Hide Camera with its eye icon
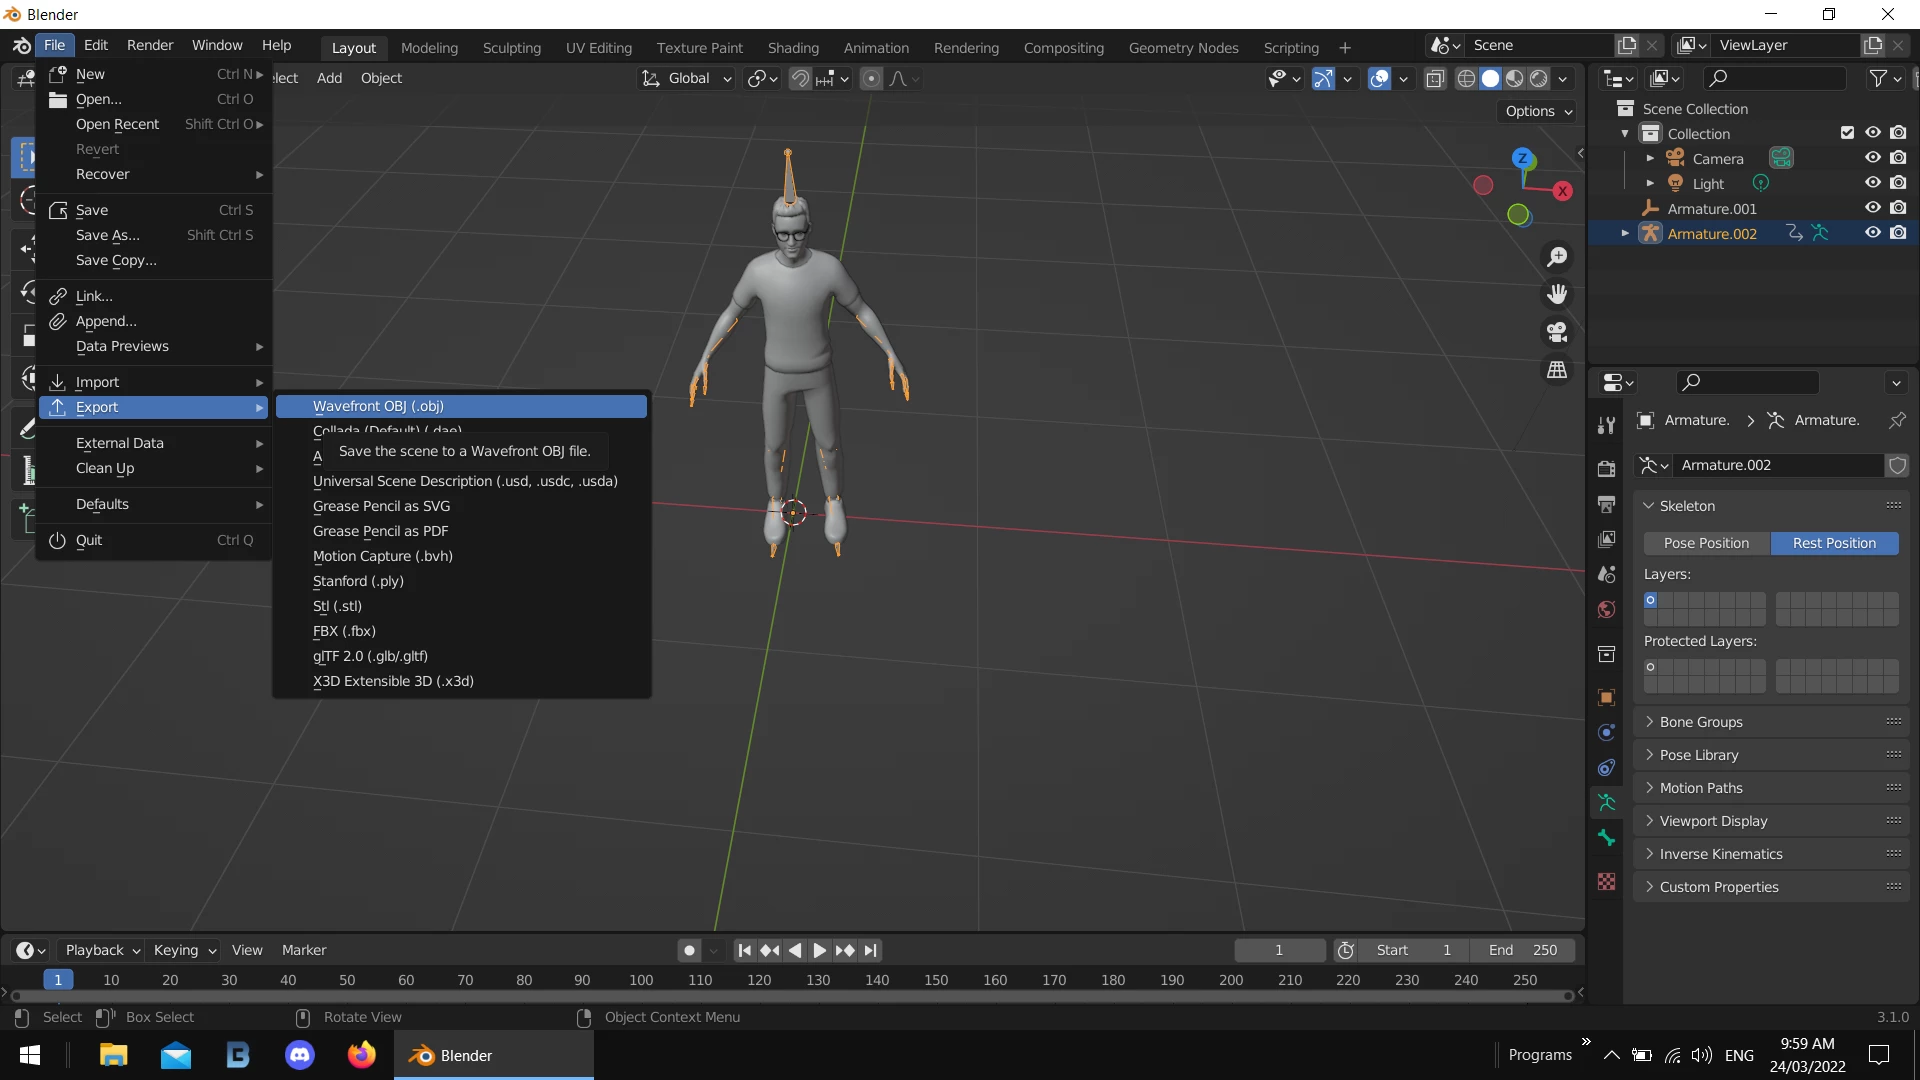Viewport: 1920px width, 1080px height. point(1872,158)
